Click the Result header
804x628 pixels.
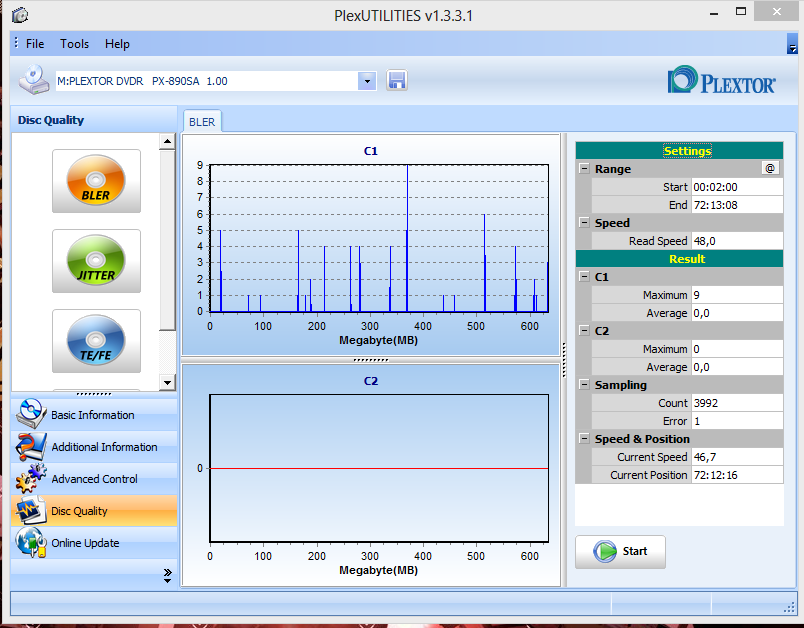click(679, 258)
